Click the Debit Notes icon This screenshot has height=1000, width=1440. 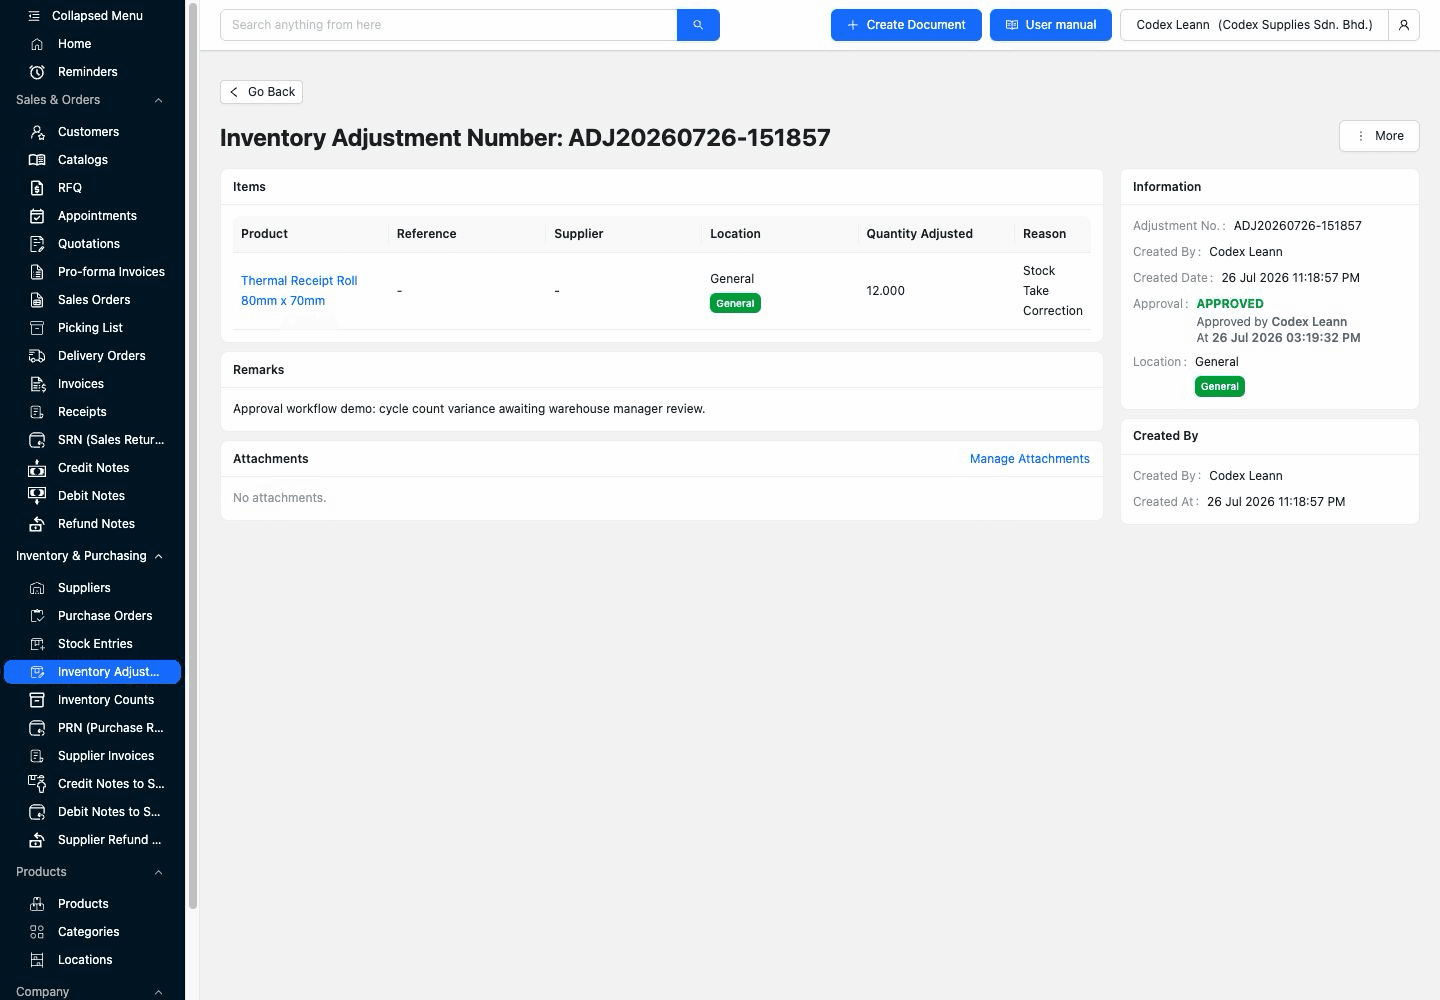[x=37, y=496]
